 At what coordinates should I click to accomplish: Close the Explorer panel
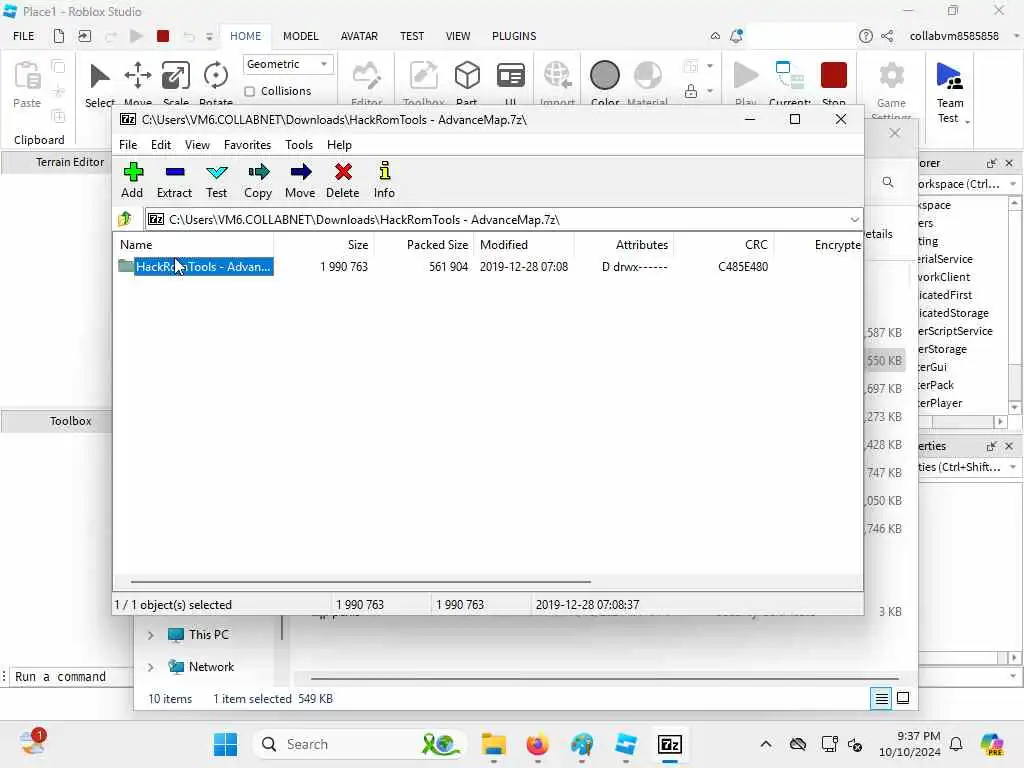coord(1009,163)
